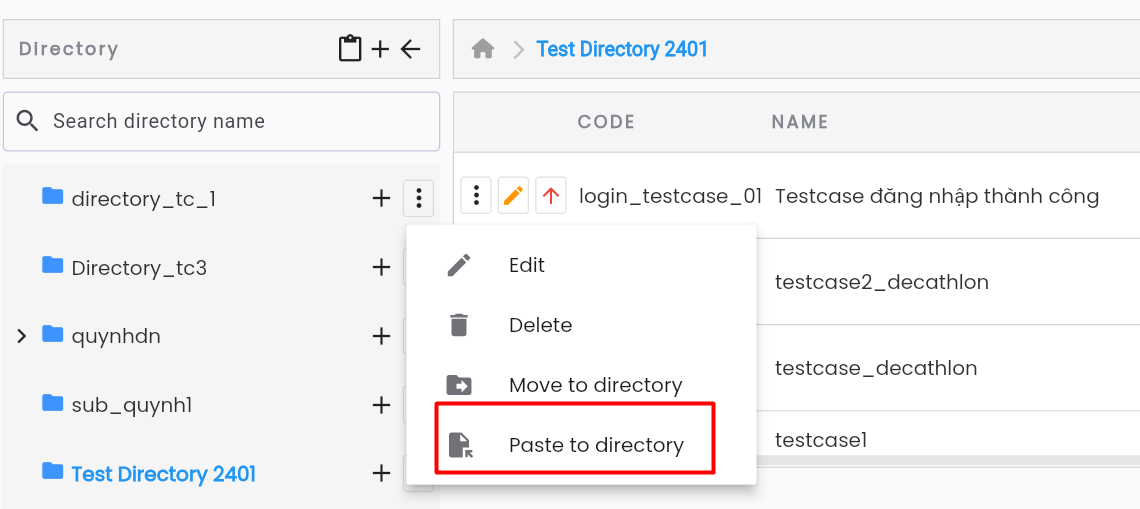Viewport: 1140px width, 509px height.
Task: Click Testcase đăng nhập thành công name
Action: click(x=937, y=196)
